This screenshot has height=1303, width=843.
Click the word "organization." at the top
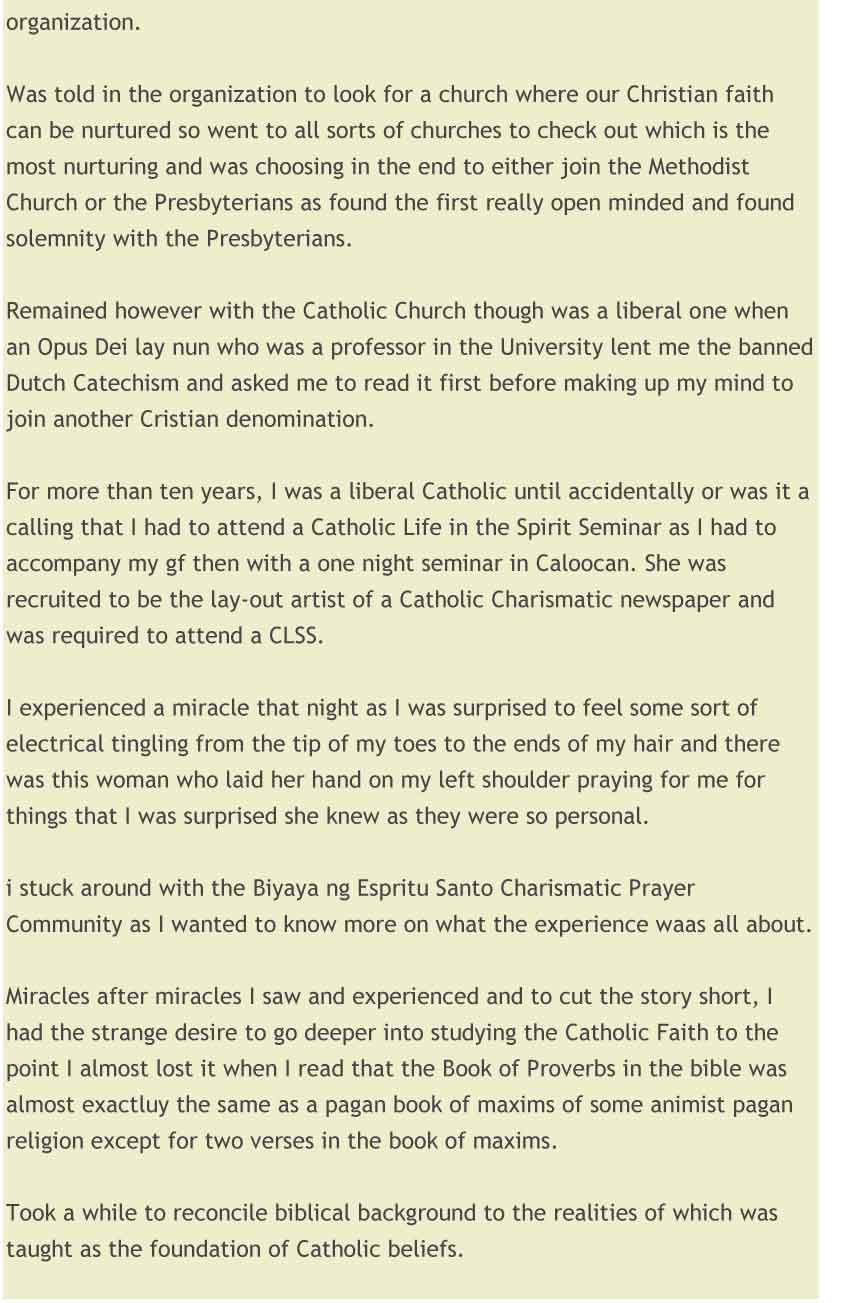point(73,23)
